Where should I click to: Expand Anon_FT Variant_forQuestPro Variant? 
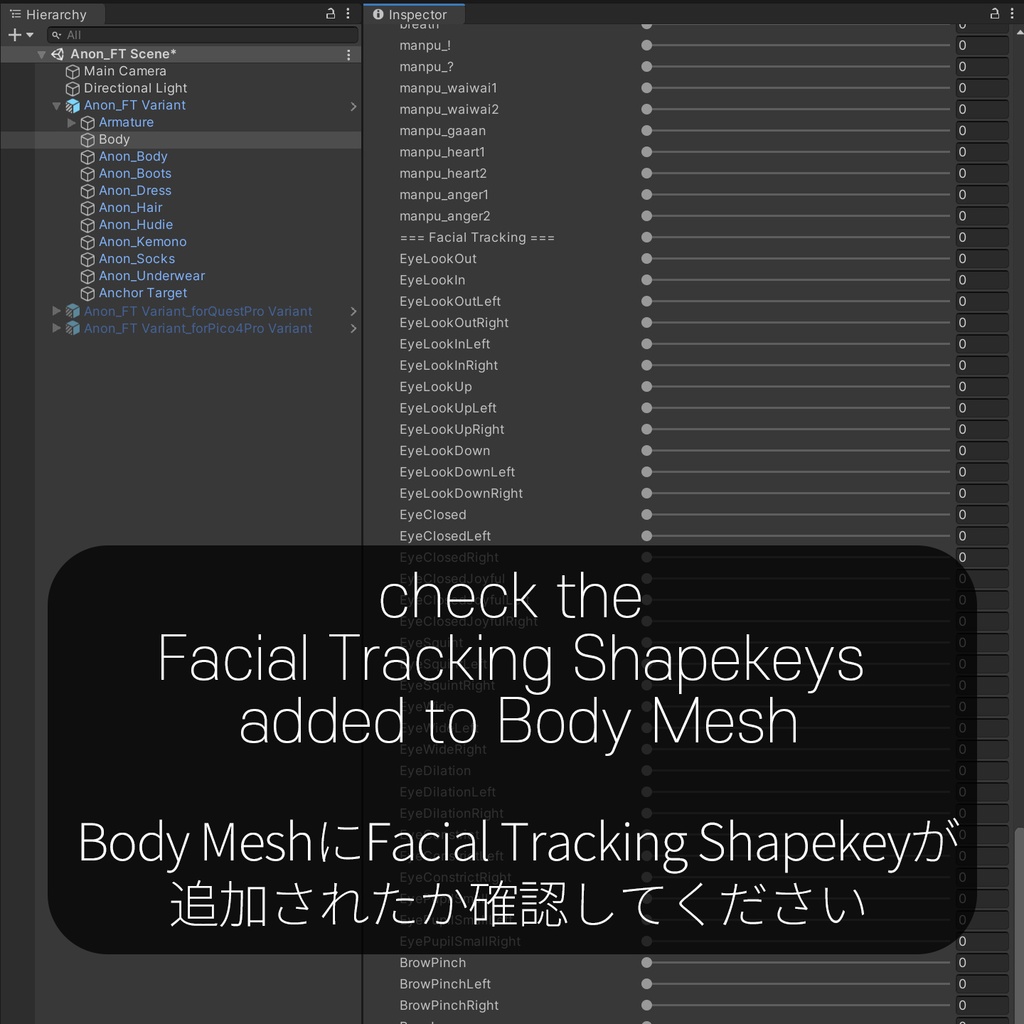coord(57,311)
